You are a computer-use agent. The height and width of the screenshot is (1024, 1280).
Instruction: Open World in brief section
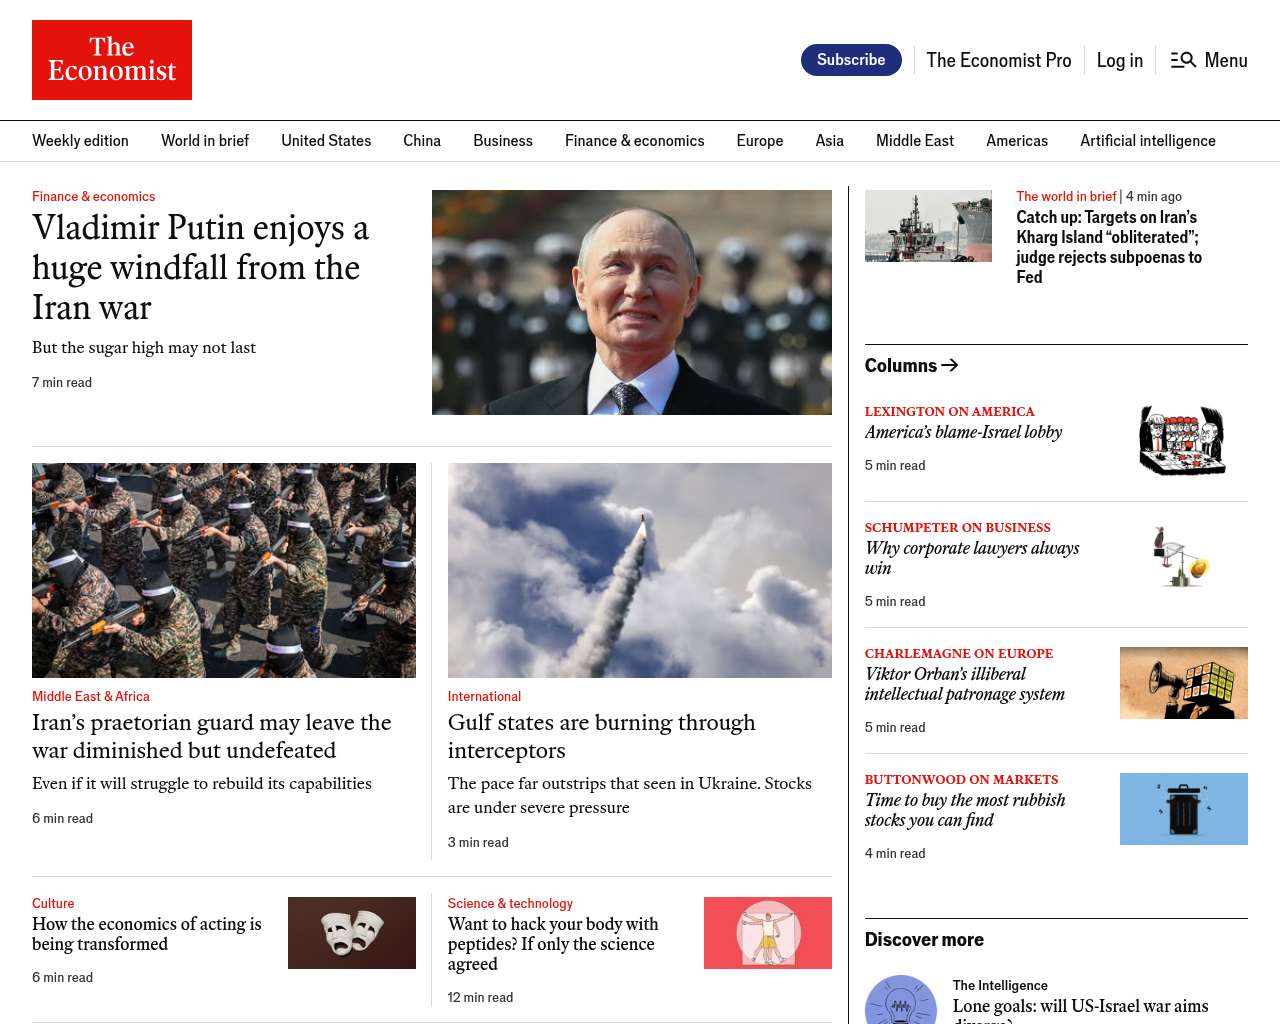[205, 141]
